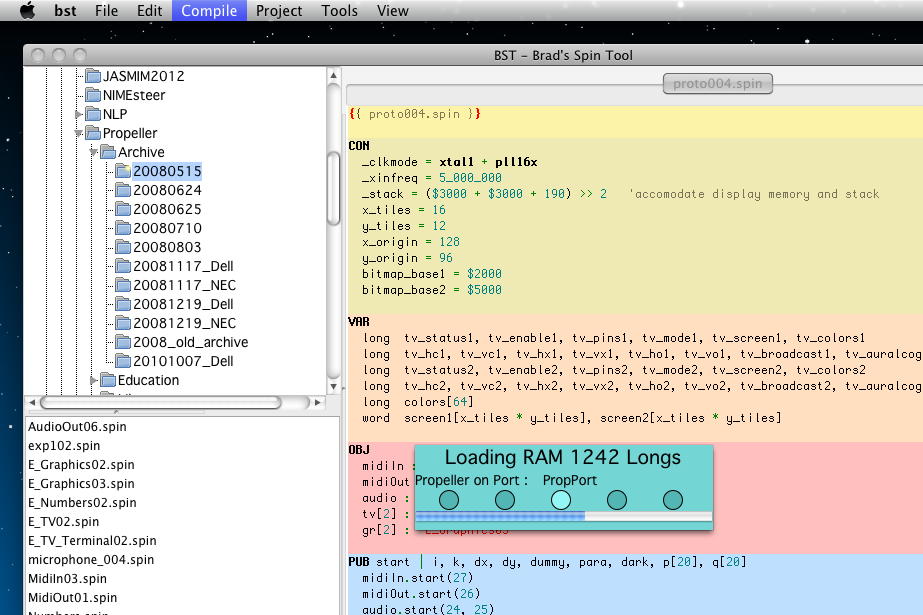The height and width of the screenshot is (615, 923).
Task: Expand the NLP folder tree node
Action: coord(79,114)
